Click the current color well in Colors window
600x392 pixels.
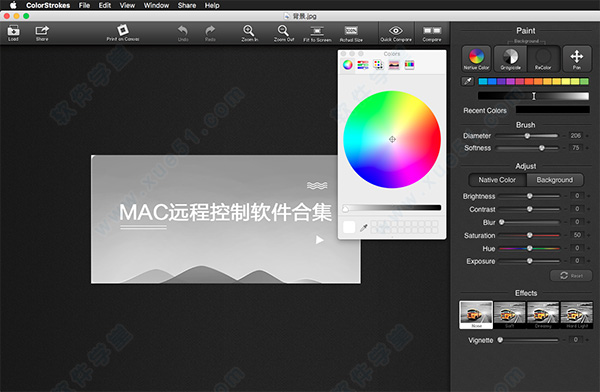coord(349,227)
